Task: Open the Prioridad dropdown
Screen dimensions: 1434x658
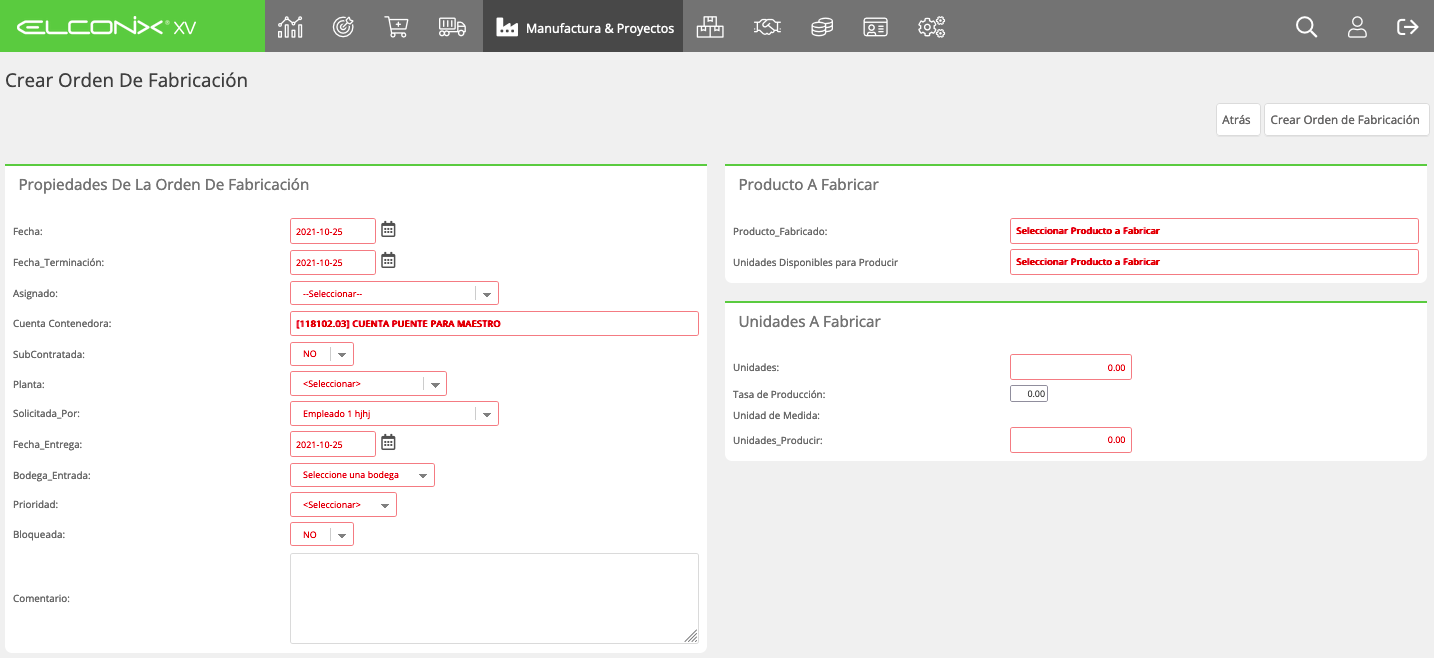Action: pos(343,505)
